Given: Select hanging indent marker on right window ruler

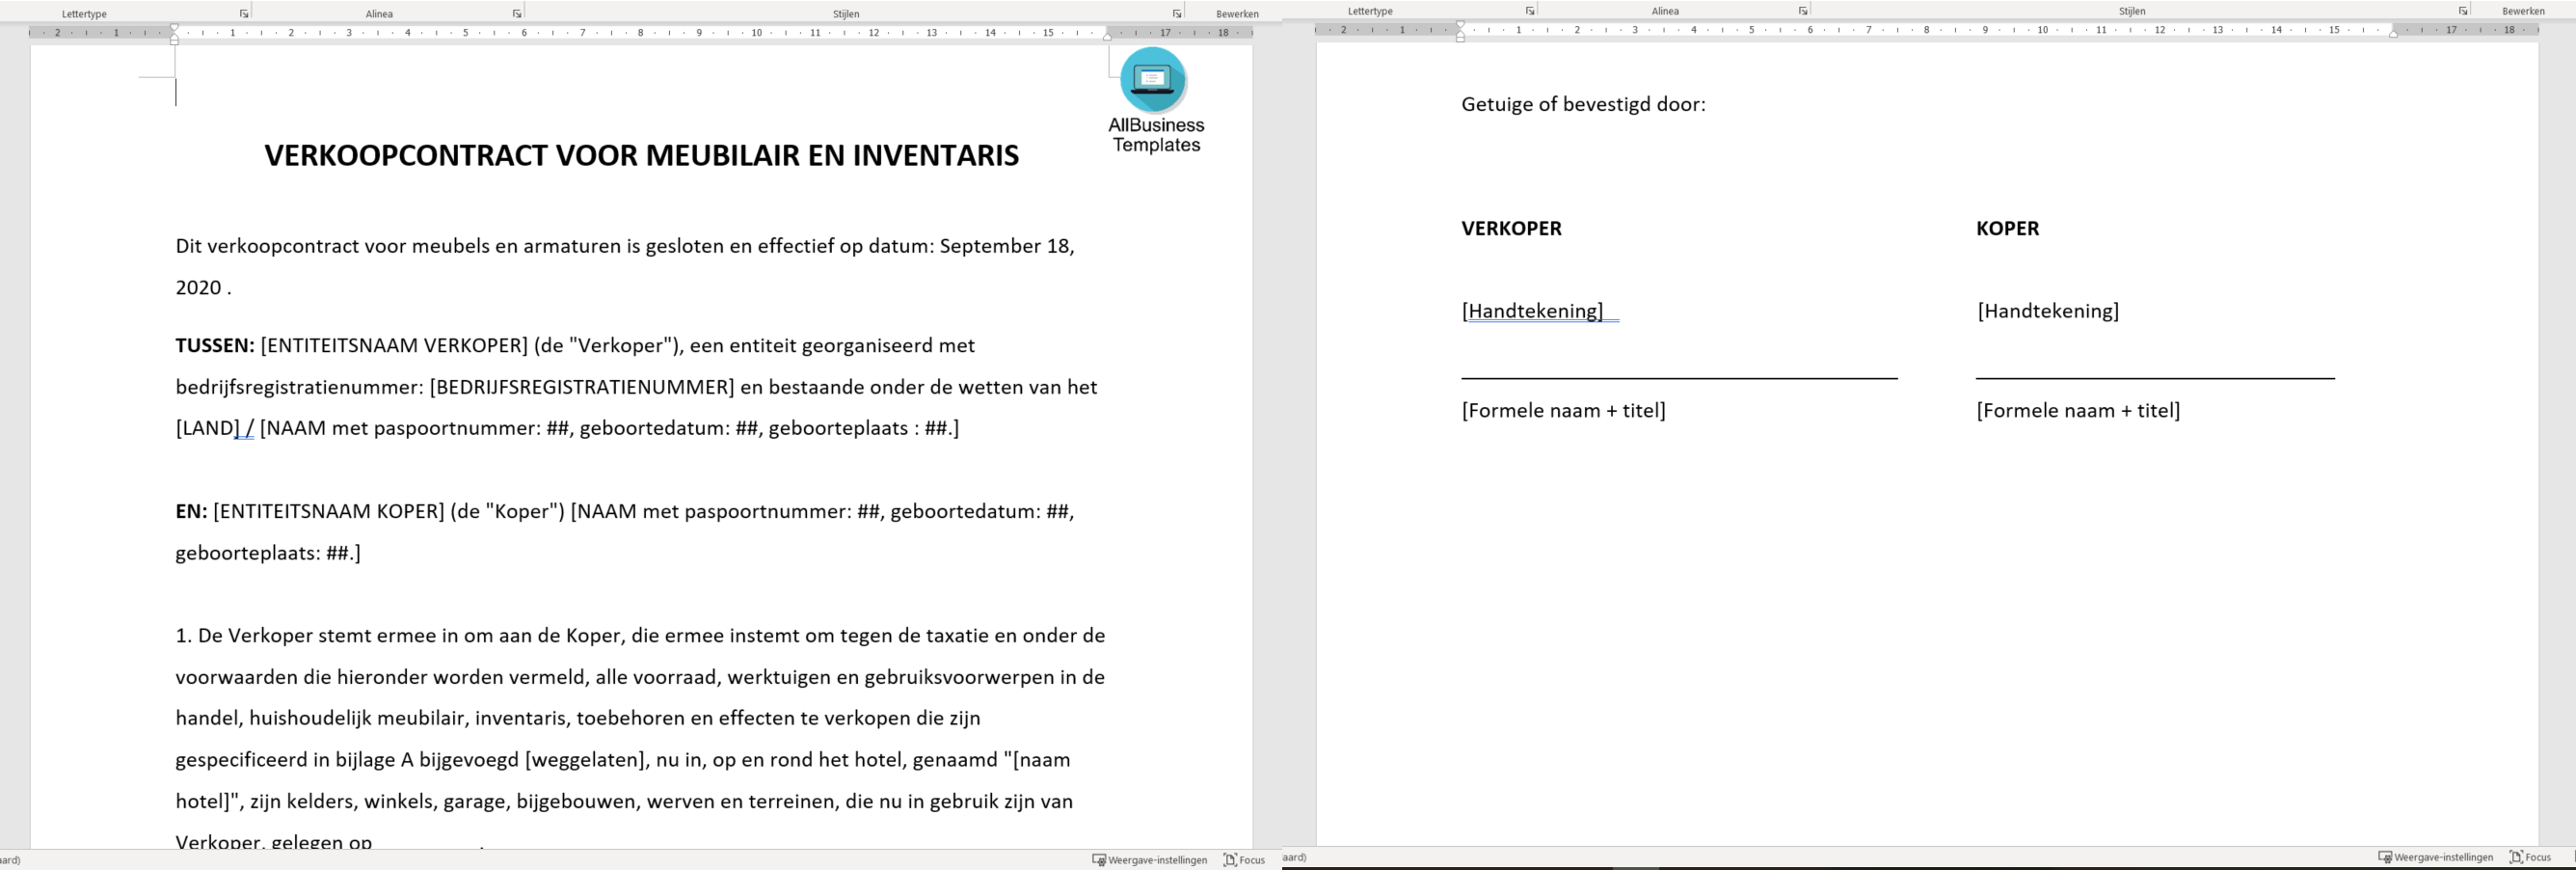Looking at the screenshot, I should [x=1460, y=34].
